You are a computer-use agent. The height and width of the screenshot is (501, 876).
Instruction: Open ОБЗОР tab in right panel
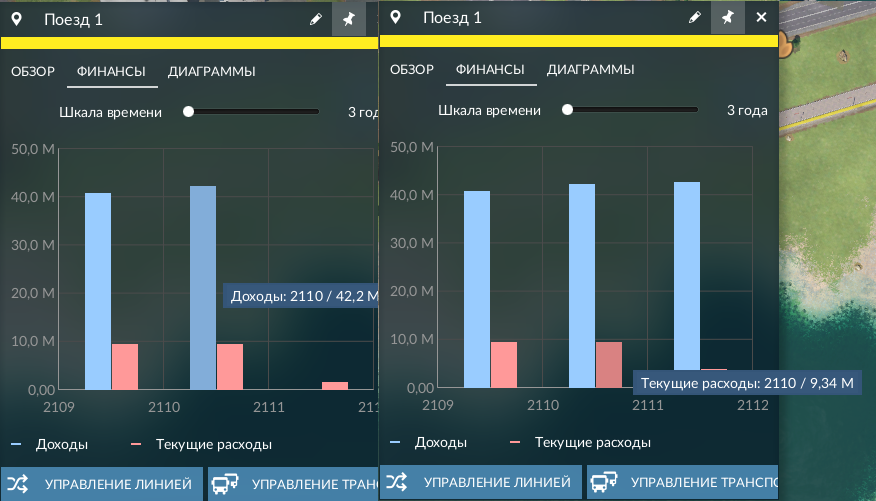[412, 69]
